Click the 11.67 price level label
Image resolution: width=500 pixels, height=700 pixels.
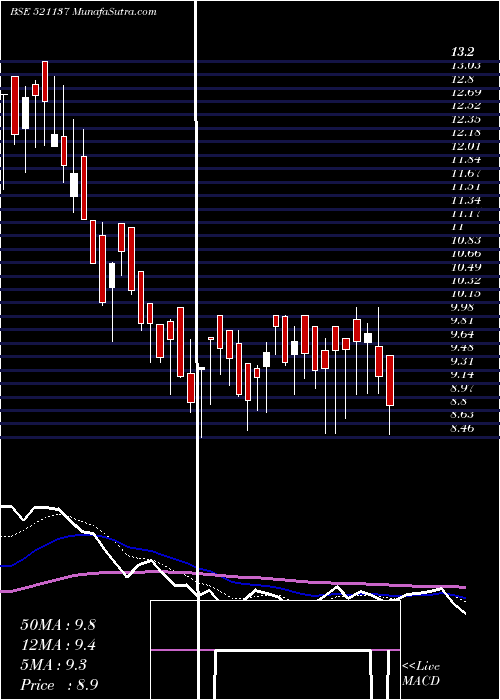pos(466,173)
